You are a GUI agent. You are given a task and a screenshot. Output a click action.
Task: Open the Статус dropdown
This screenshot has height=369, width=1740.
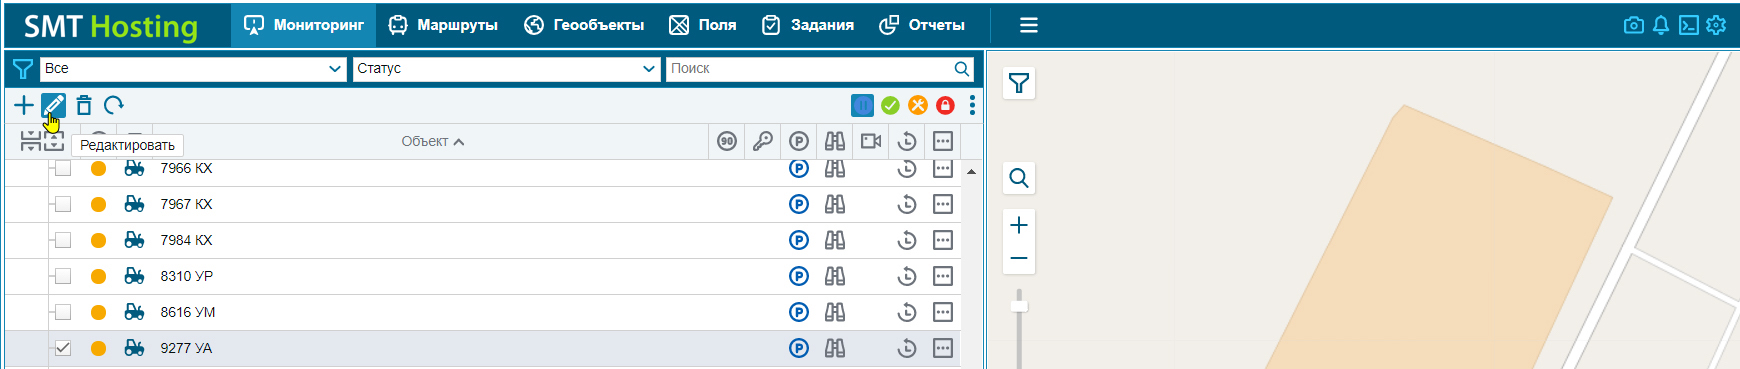point(507,69)
